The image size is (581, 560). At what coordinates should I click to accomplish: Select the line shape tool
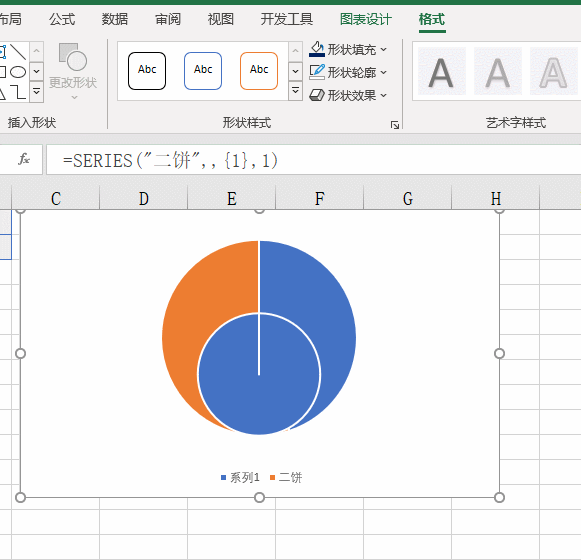pos(18,52)
